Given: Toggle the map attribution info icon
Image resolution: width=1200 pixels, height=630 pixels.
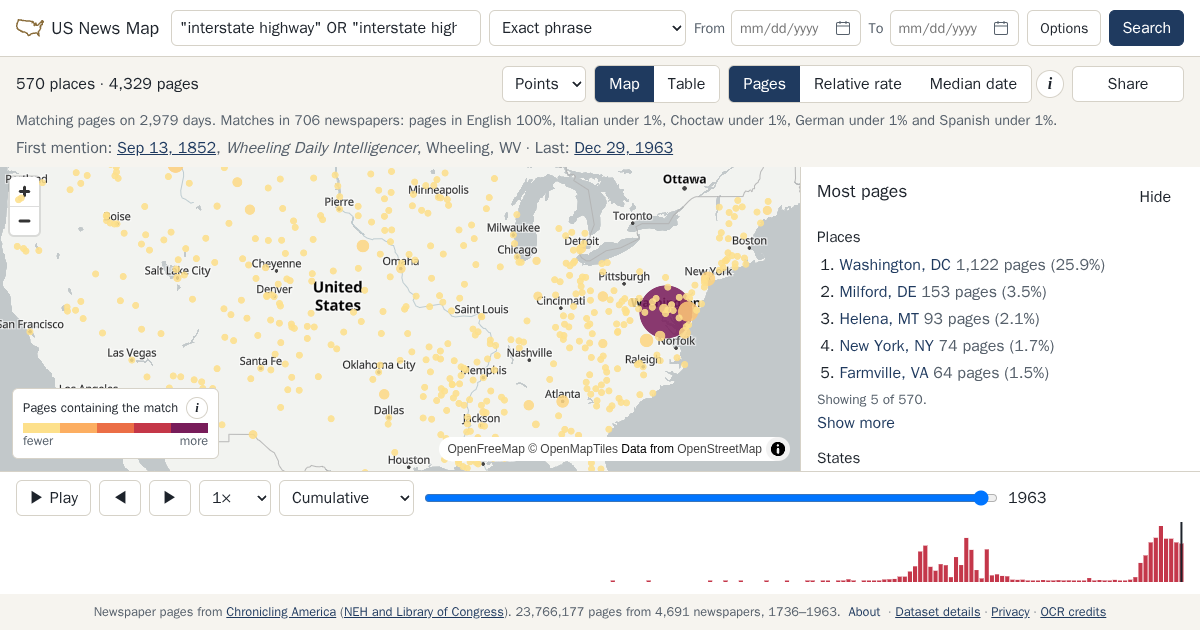Looking at the screenshot, I should [x=778, y=449].
